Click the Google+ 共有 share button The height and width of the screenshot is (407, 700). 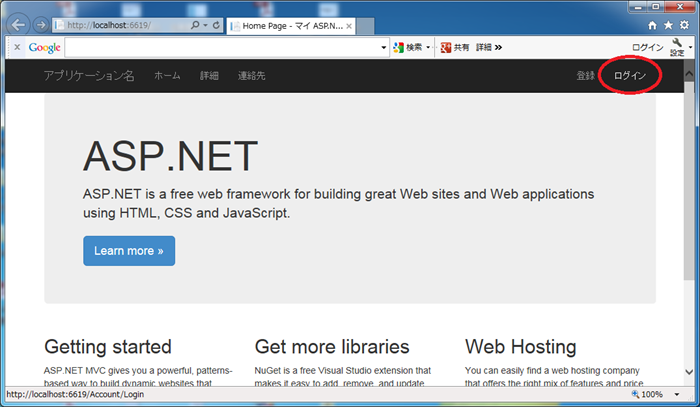[454, 47]
